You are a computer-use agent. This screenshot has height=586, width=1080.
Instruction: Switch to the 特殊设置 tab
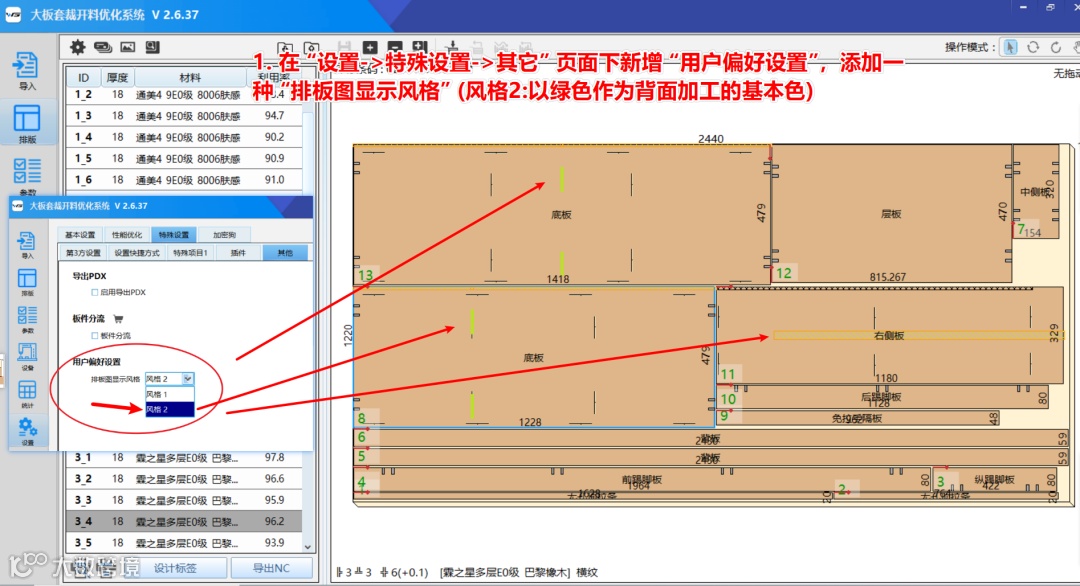coord(174,235)
